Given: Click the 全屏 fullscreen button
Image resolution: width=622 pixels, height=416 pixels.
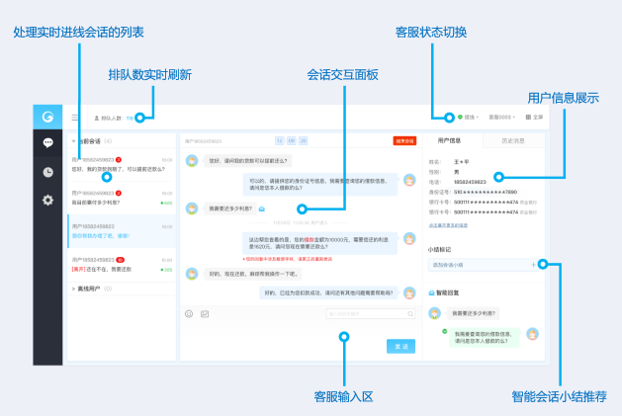Looking at the screenshot, I should pyautogui.click(x=534, y=117).
